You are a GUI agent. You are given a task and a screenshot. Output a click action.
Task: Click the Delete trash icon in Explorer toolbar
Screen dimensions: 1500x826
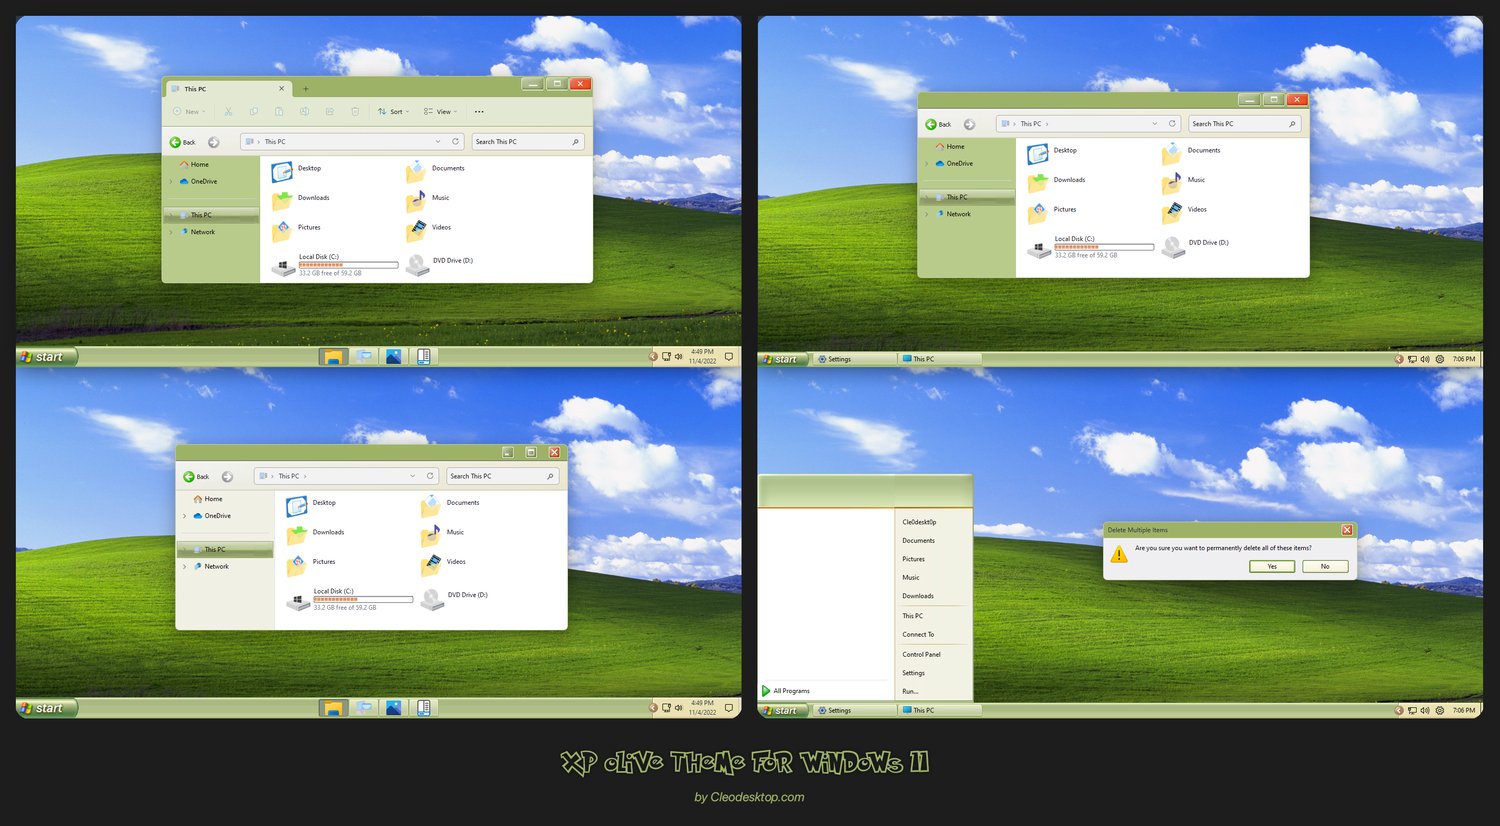355,112
